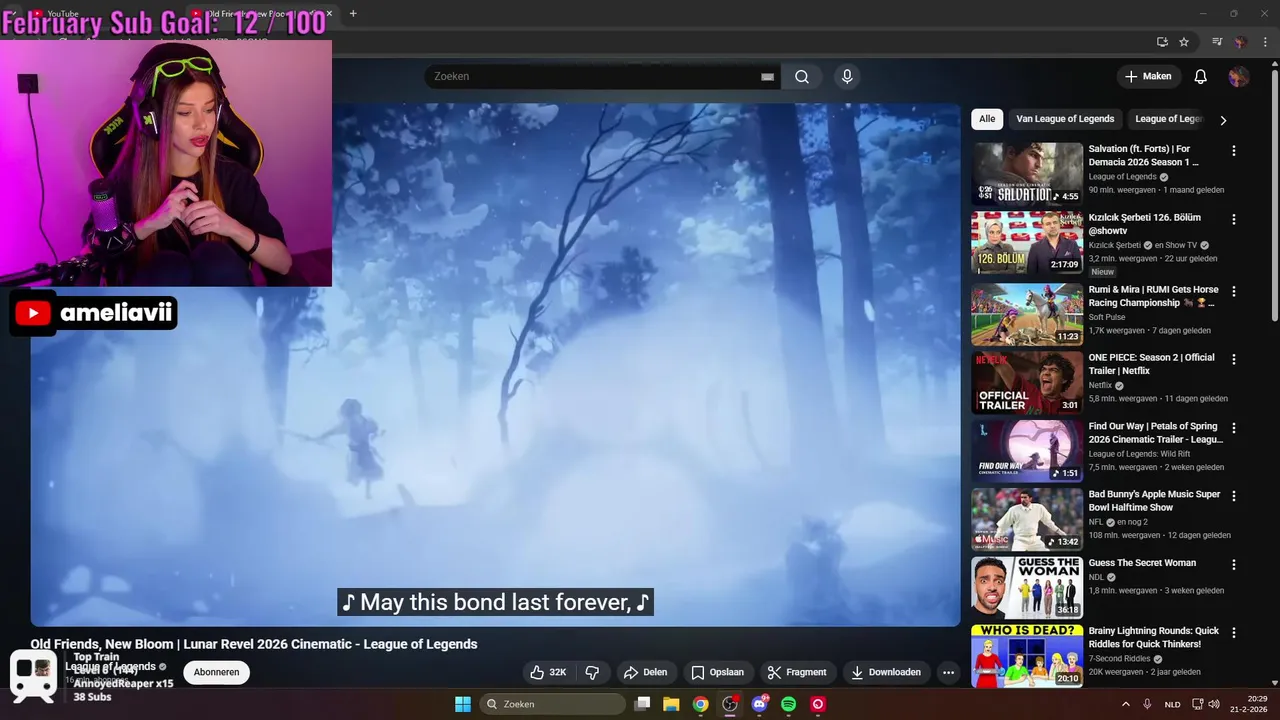
Task: Open the Guess The Woman thumbnail
Action: pyautogui.click(x=1027, y=587)
